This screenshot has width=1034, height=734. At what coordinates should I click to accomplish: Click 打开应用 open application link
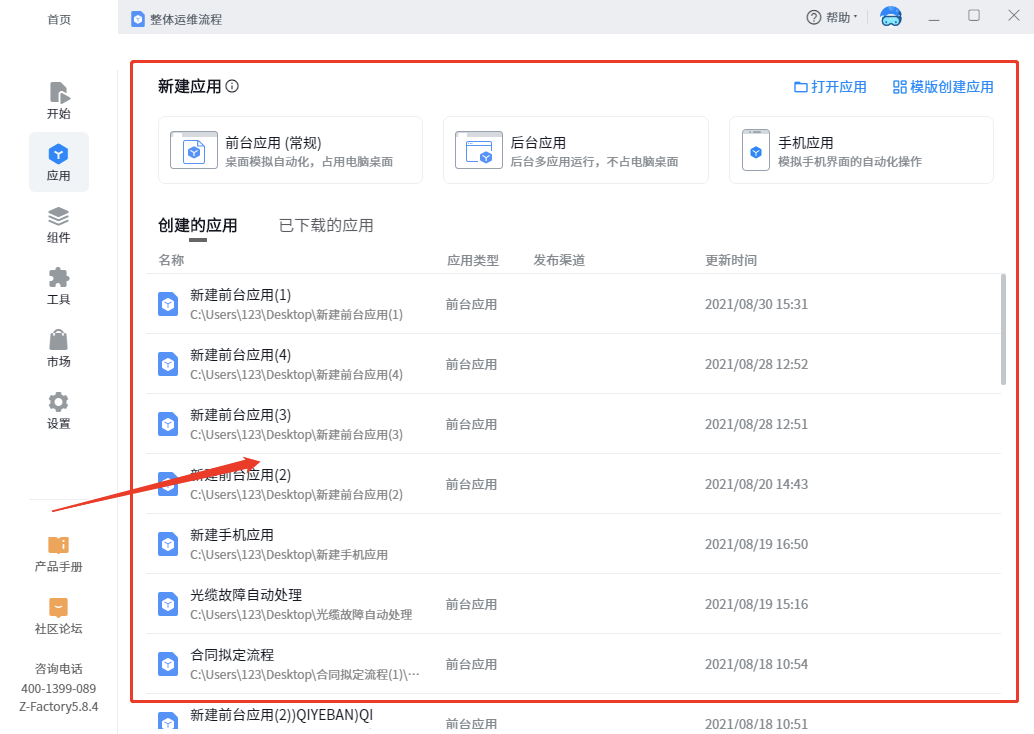830,87
